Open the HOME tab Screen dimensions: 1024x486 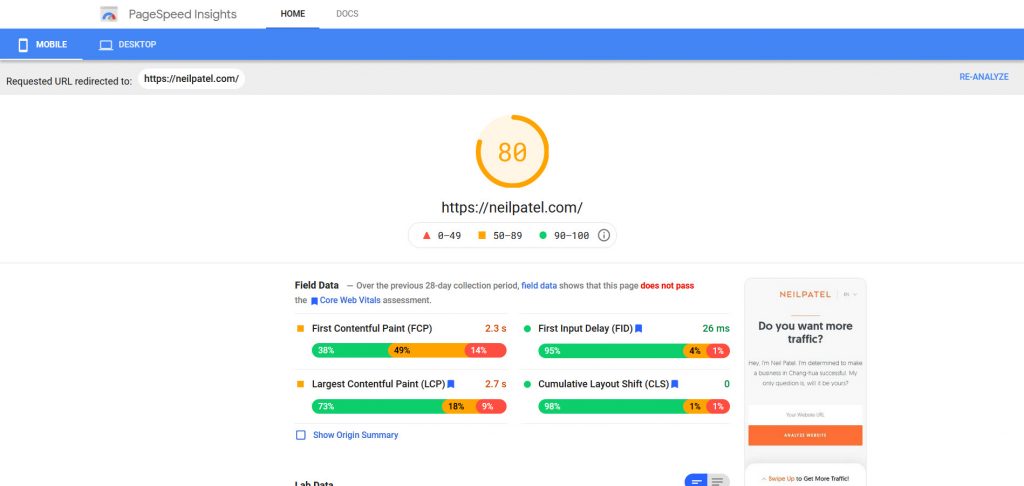coord(293,14)
